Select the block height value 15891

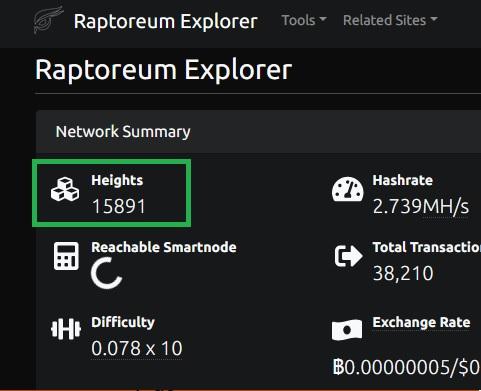(118, 206)
